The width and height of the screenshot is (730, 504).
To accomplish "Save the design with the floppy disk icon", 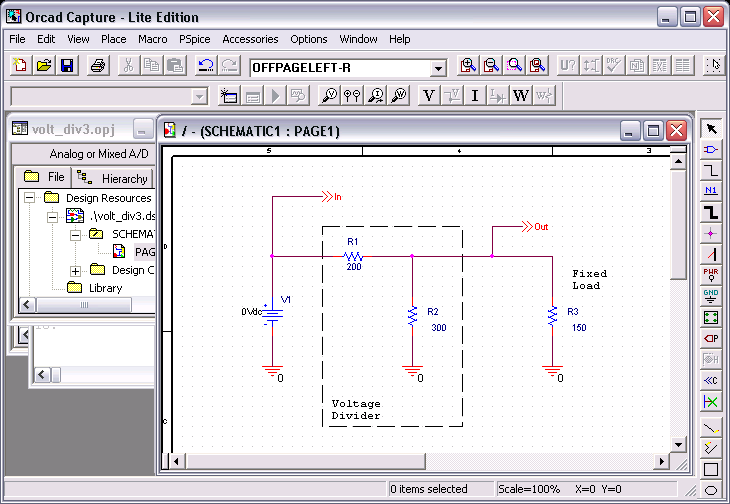I will 67,66.
